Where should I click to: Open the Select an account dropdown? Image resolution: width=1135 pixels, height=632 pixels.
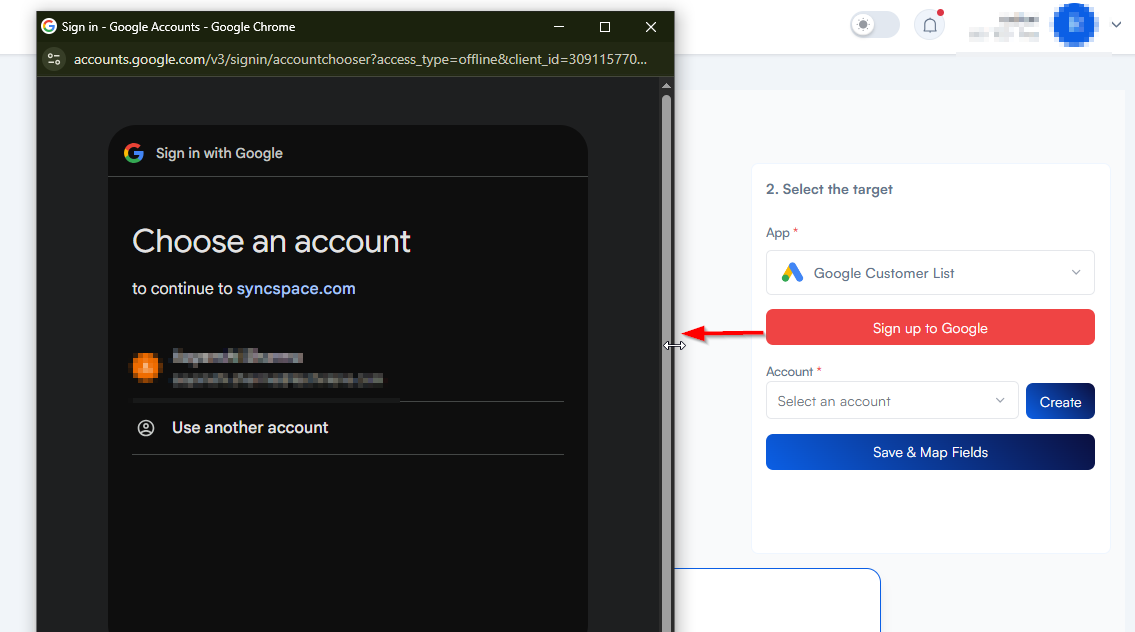(x=891, y=401)
